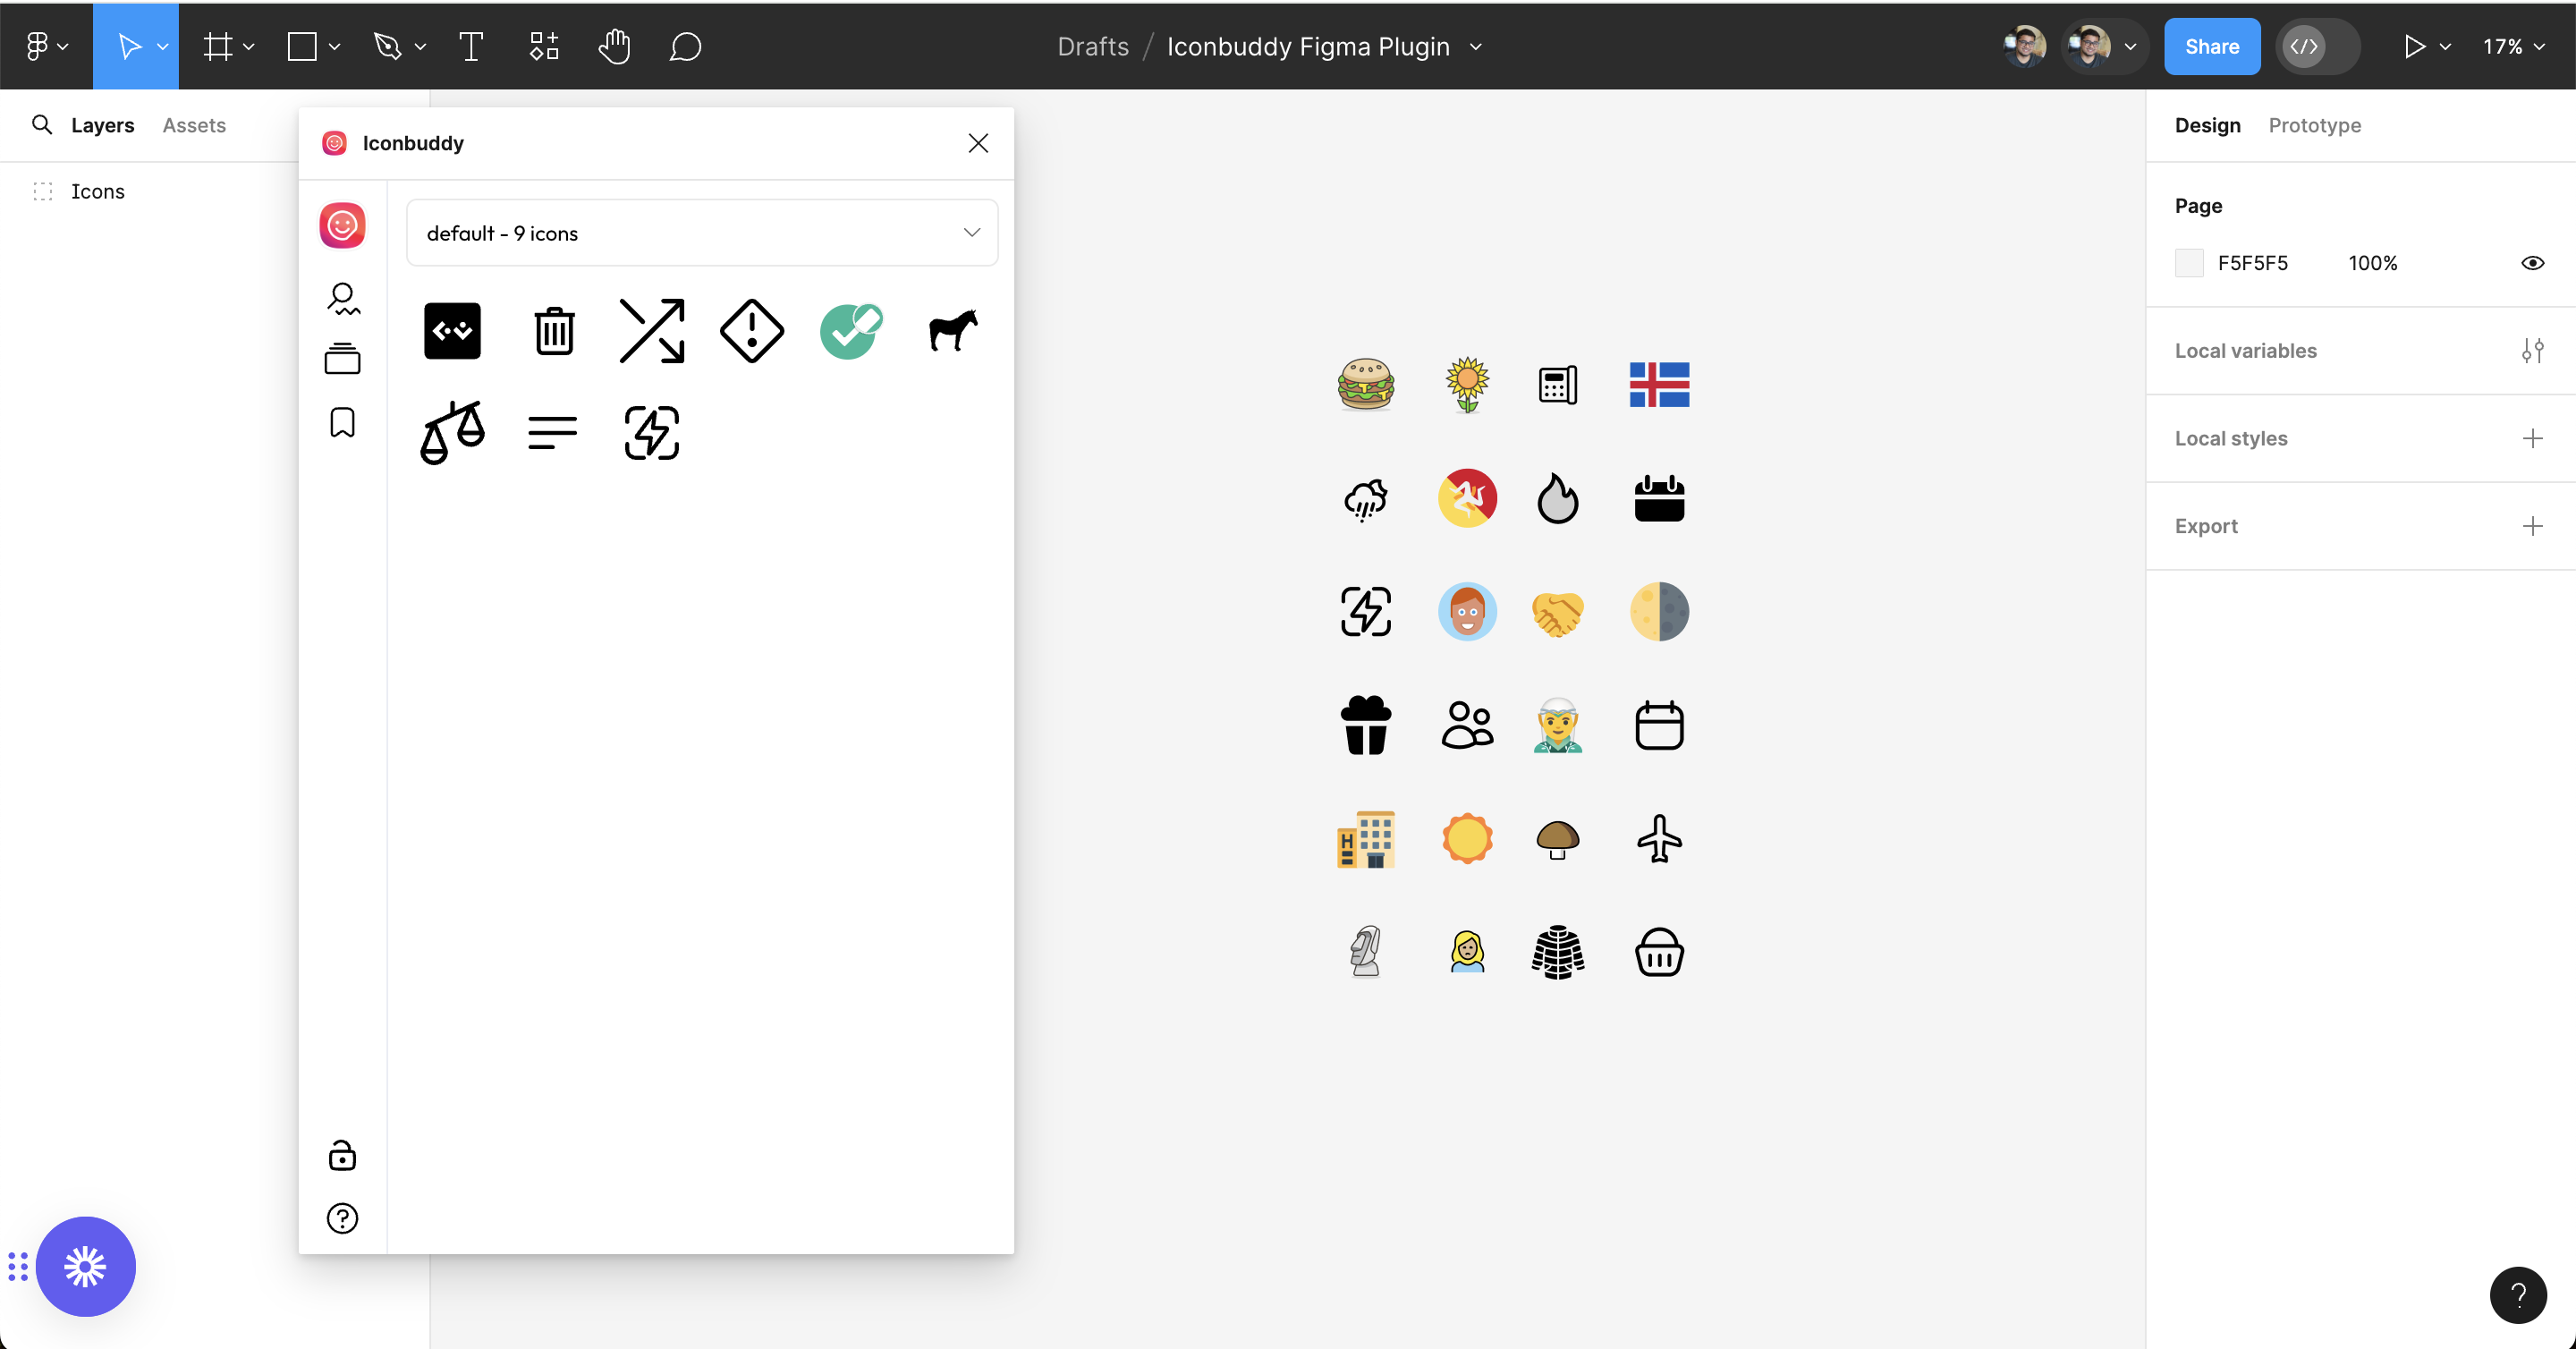Image resolution: width=2576 pixels, height=1349 pixels.
Task: Select the Frame tool
Action: click(x=217, y=46)
